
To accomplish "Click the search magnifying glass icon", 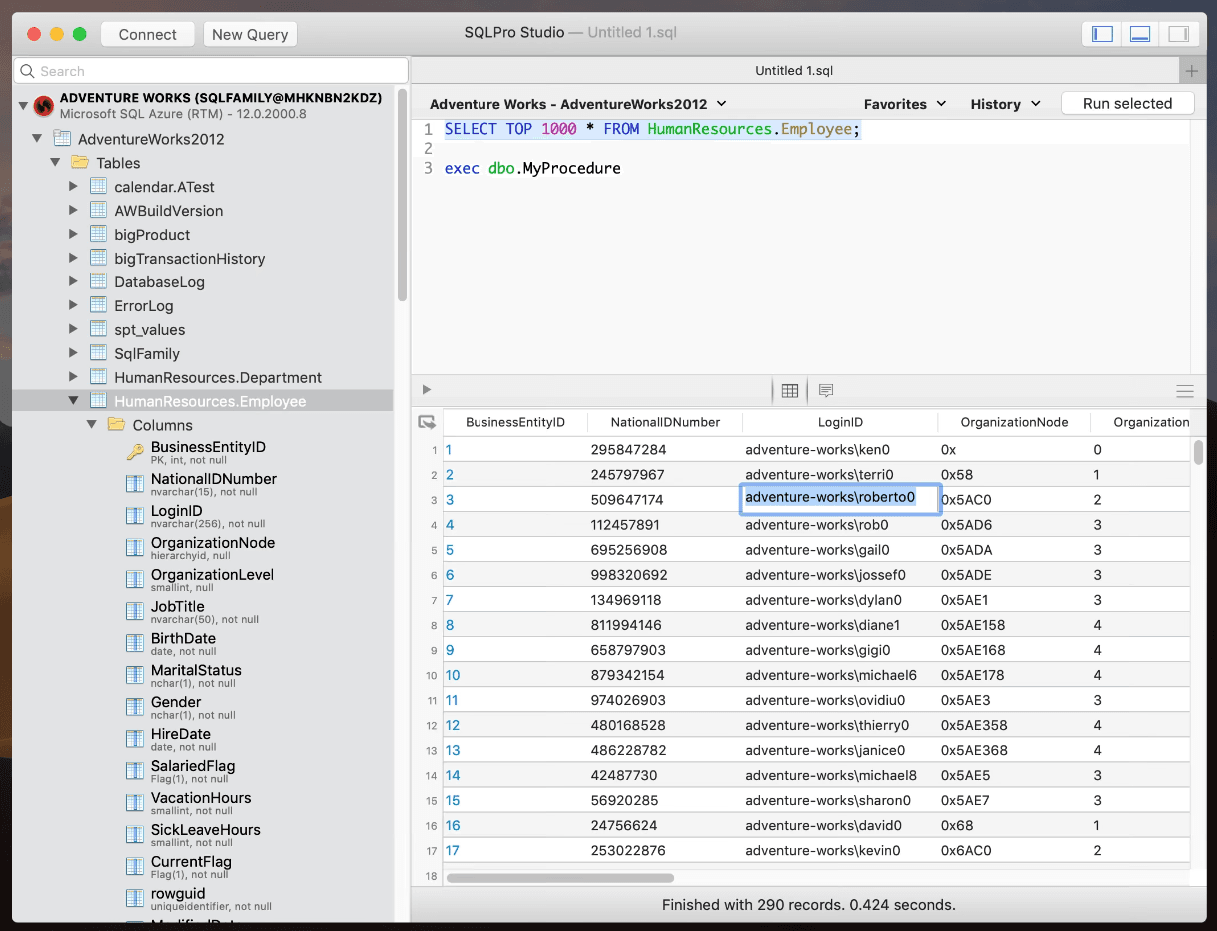I will [26, 71].
